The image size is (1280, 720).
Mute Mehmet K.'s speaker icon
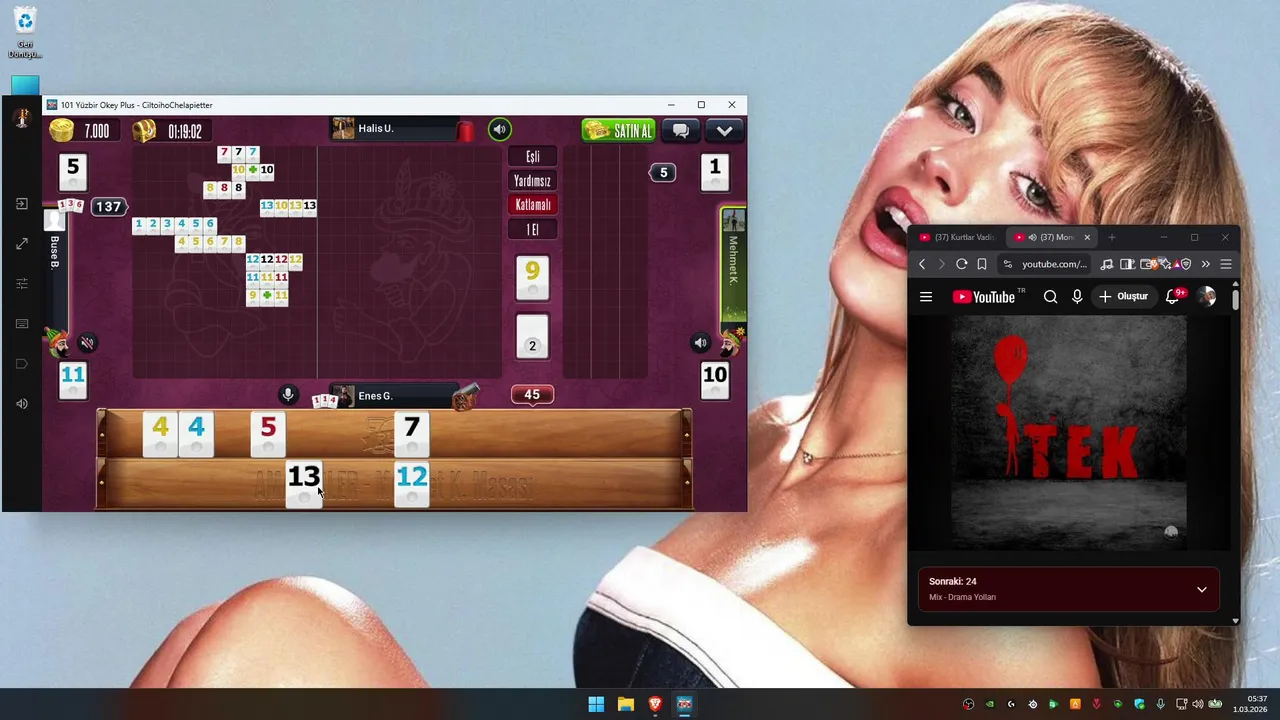[700, 343]
